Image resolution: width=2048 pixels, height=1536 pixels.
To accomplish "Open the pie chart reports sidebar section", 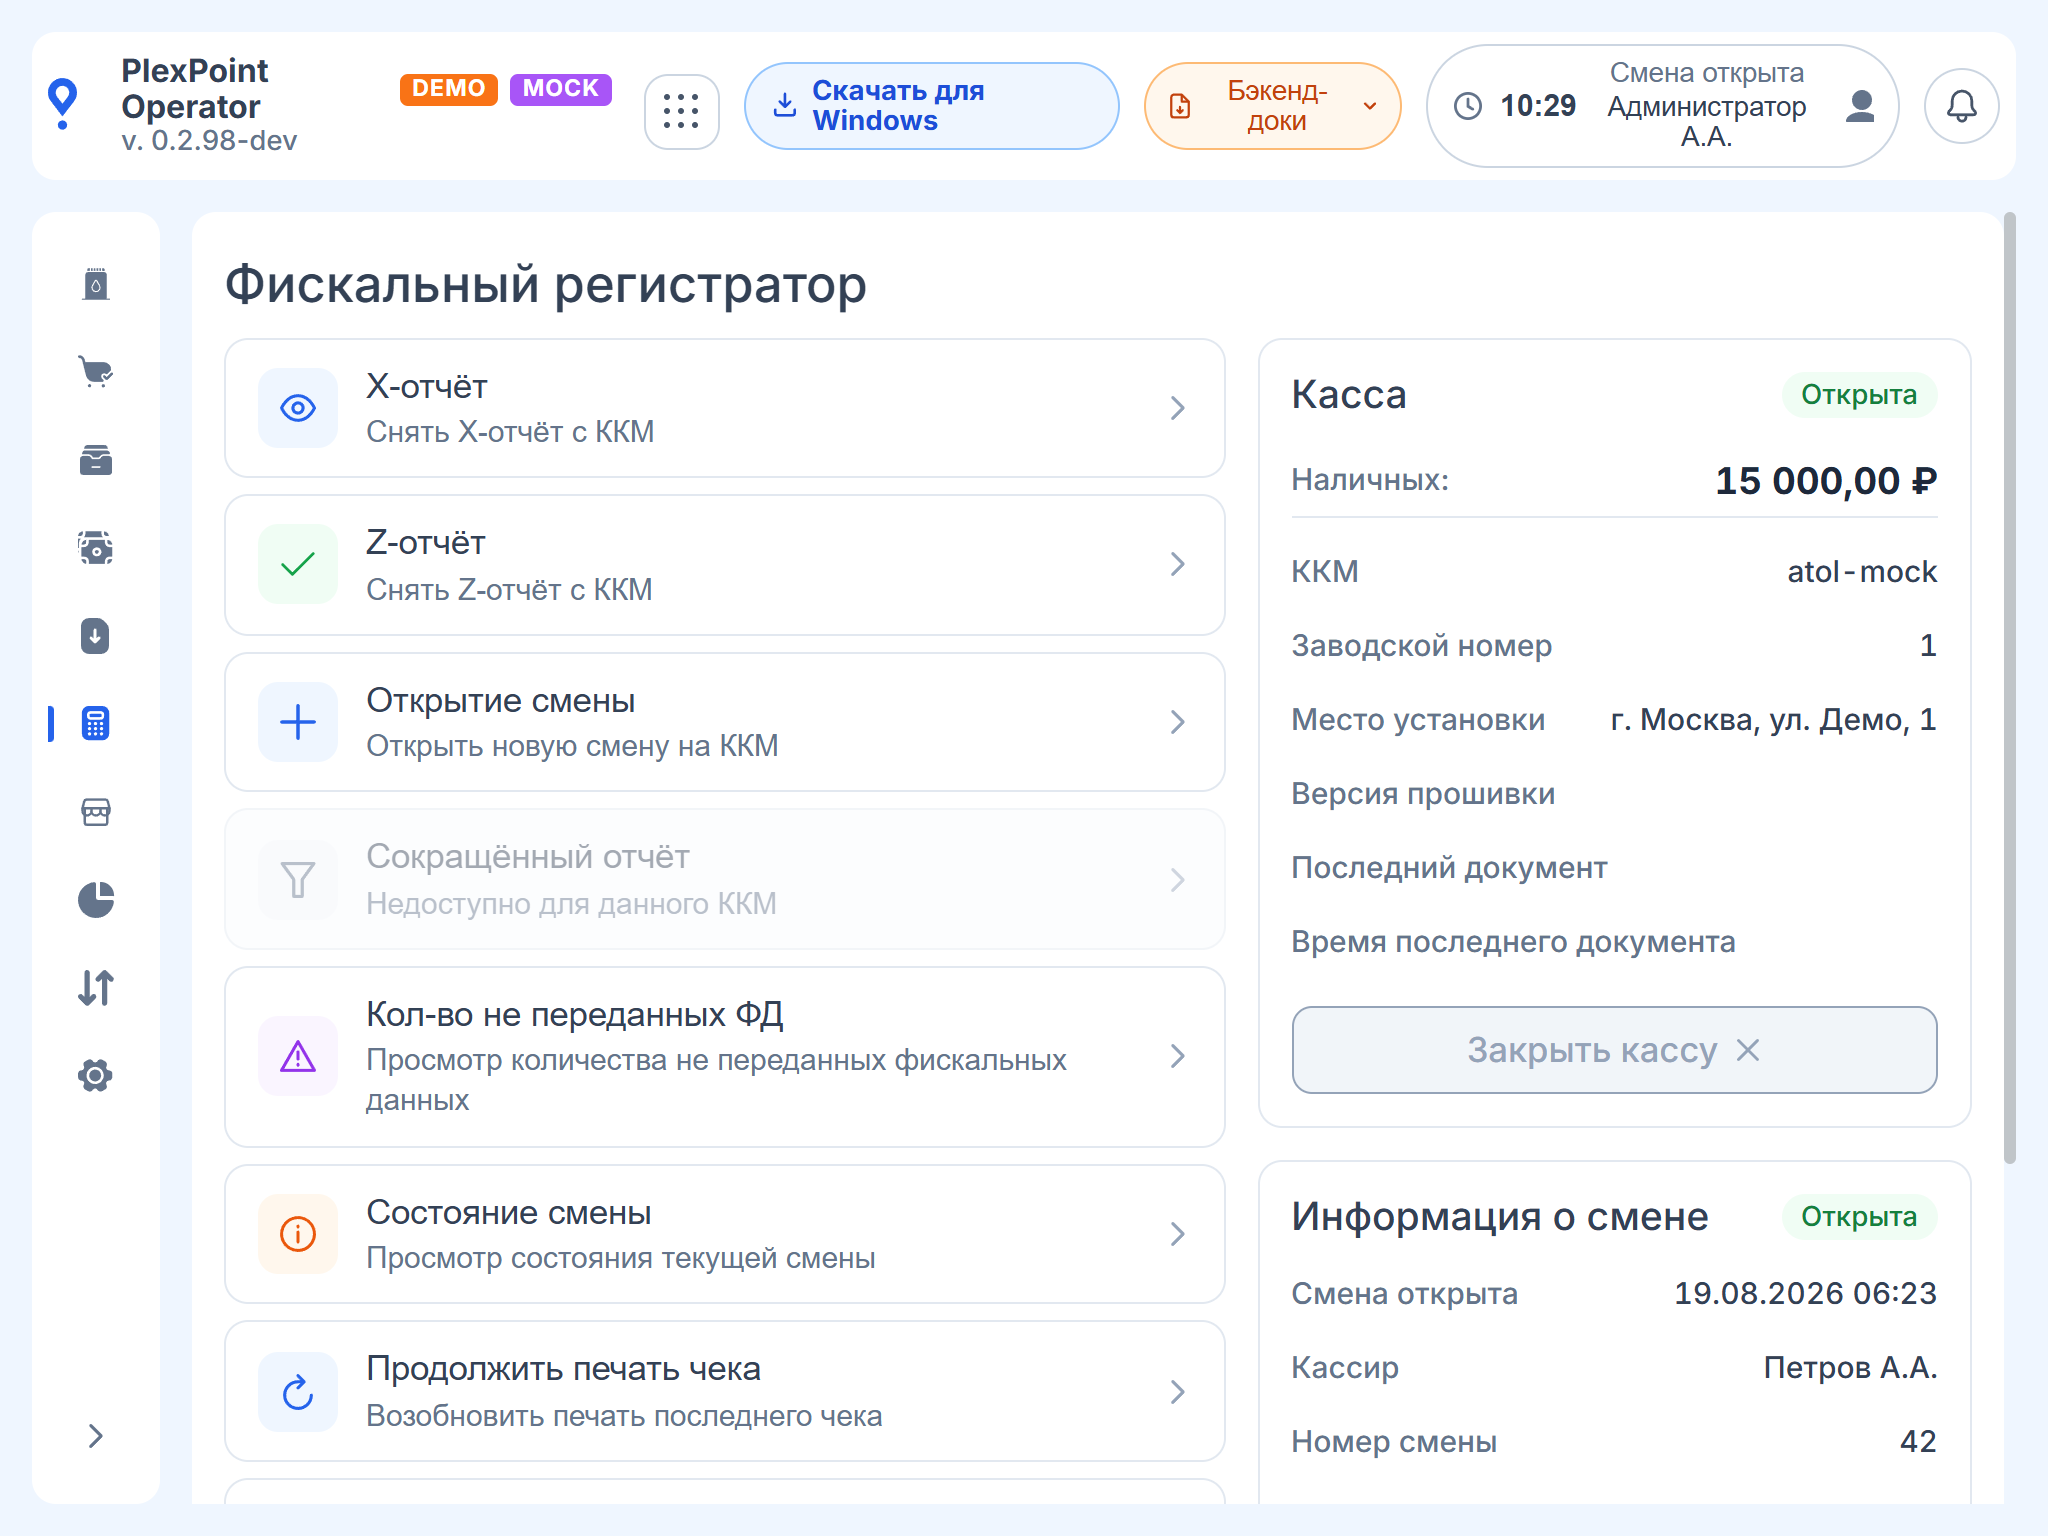I will pos(96,900).
